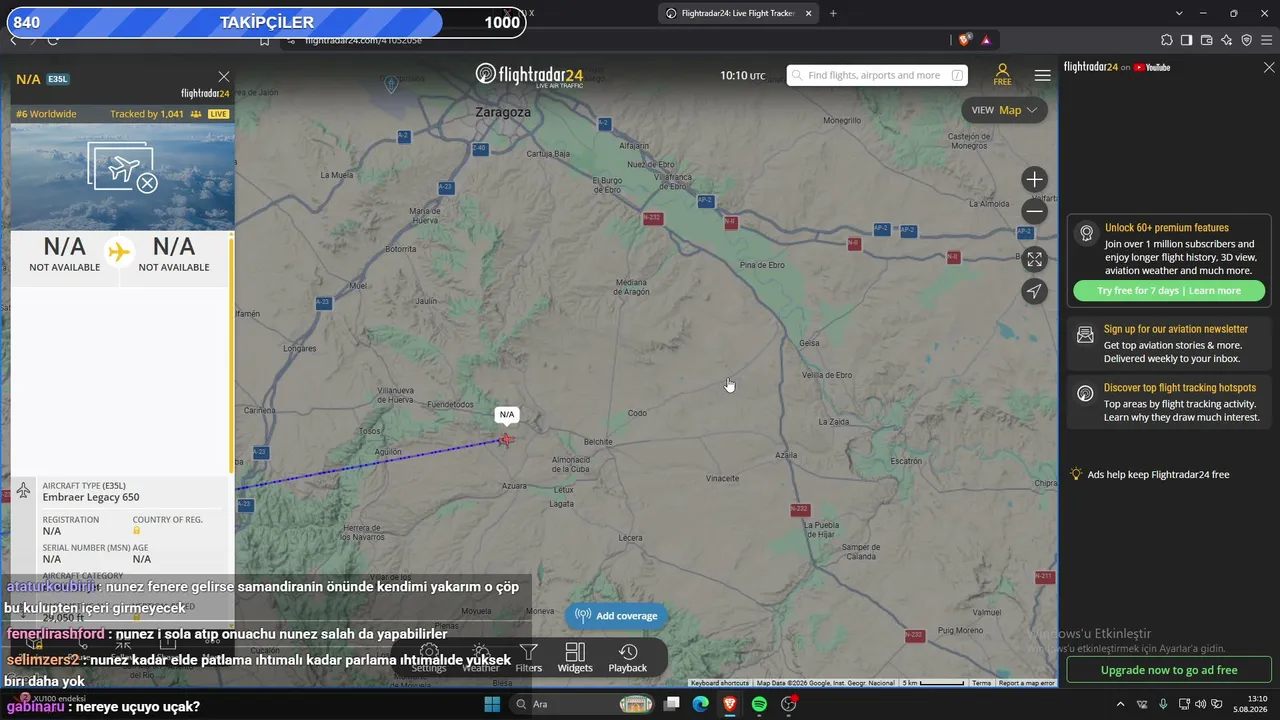Screen dimensions: 1280x720
Task: Close the N/A aircraft details panel
Action: tap(224, 77)
